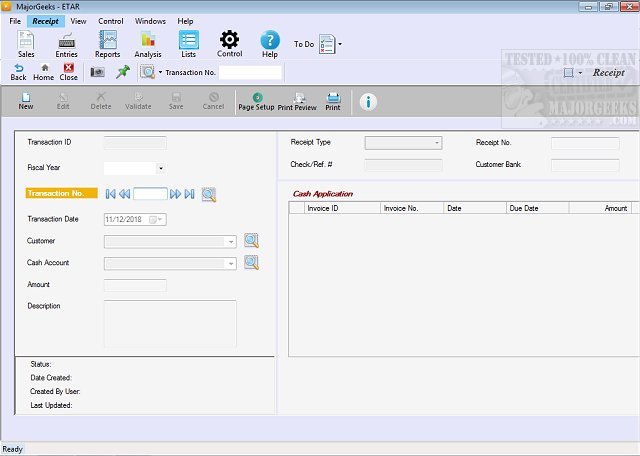The height and width of the screenshot is (456, 640).
Task: Click the Control gear icon
Action: point(230,42)
